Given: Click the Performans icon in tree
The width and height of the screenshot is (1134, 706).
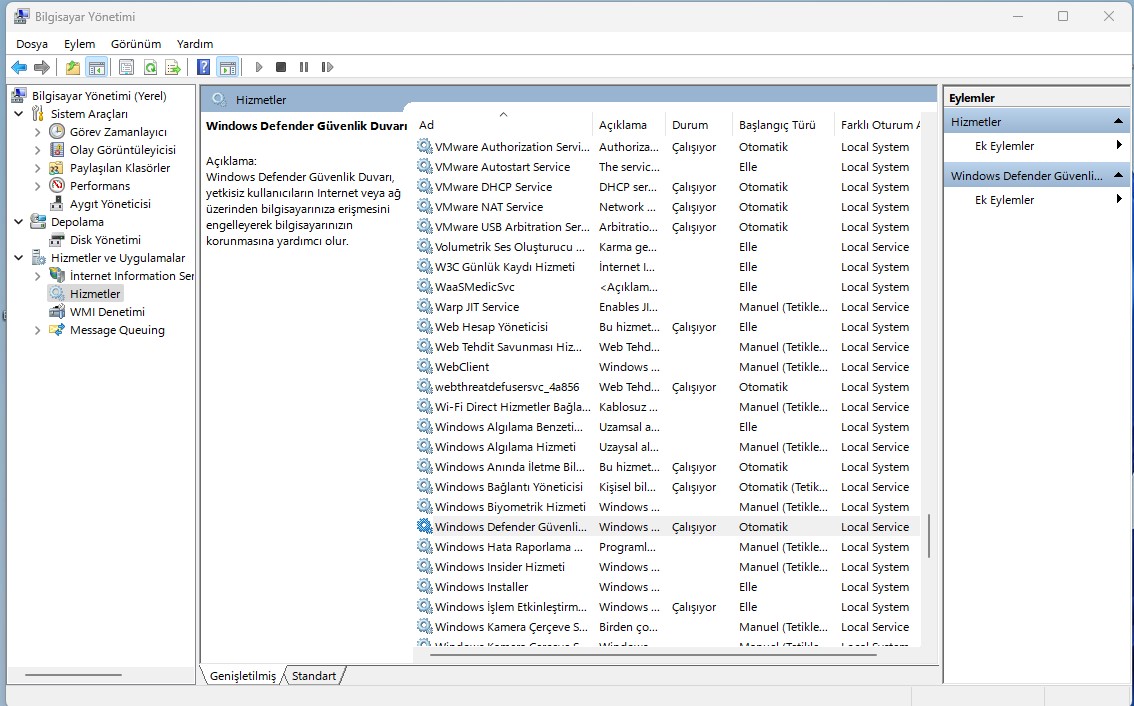Looking at the screenshot, I should click(57, 185).
